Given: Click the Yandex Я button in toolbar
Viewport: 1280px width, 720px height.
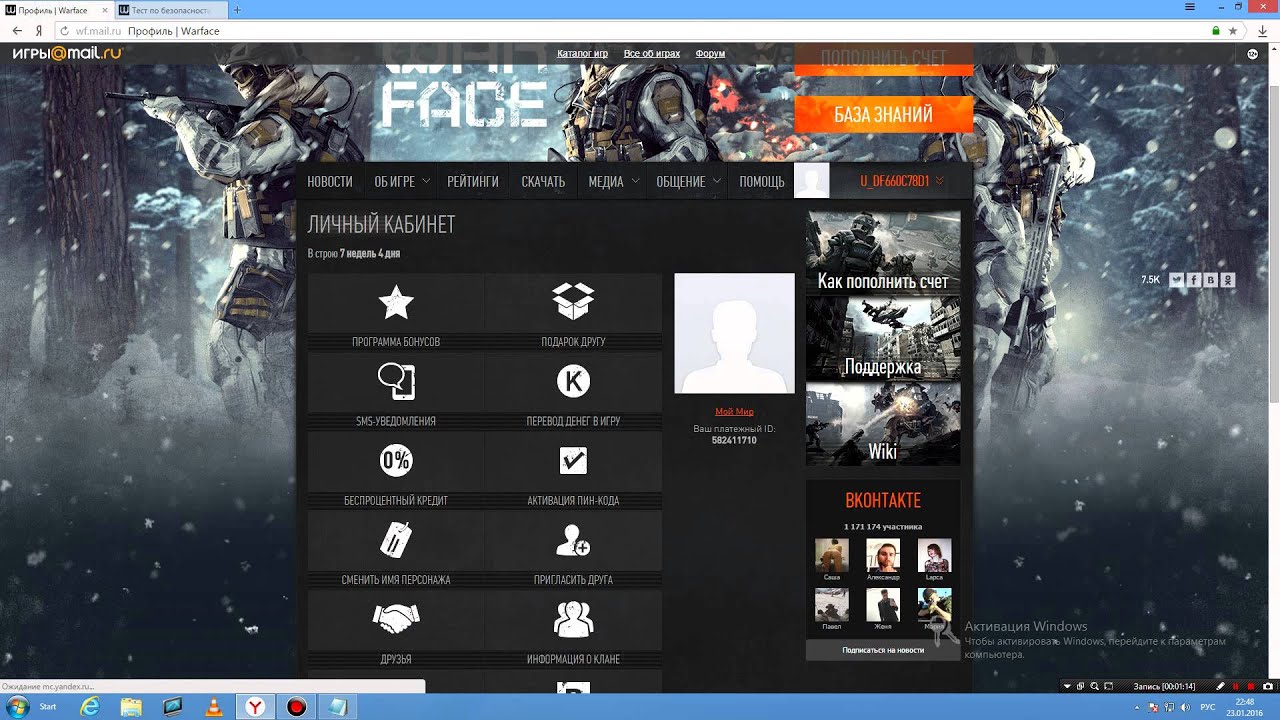Looking at the screenshot, I should [39, 31].
